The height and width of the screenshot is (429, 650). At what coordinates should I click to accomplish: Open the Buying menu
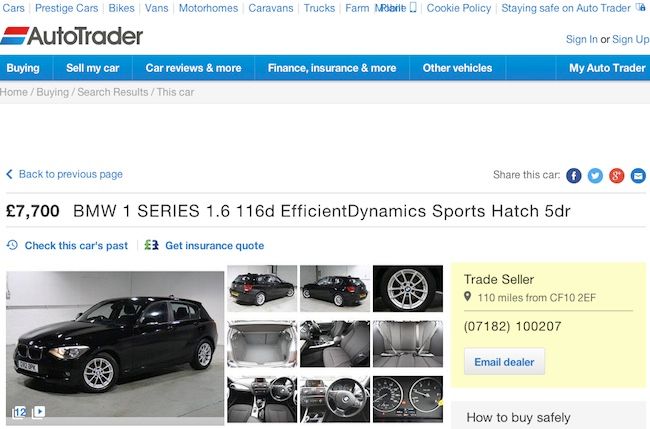(23, 68)
